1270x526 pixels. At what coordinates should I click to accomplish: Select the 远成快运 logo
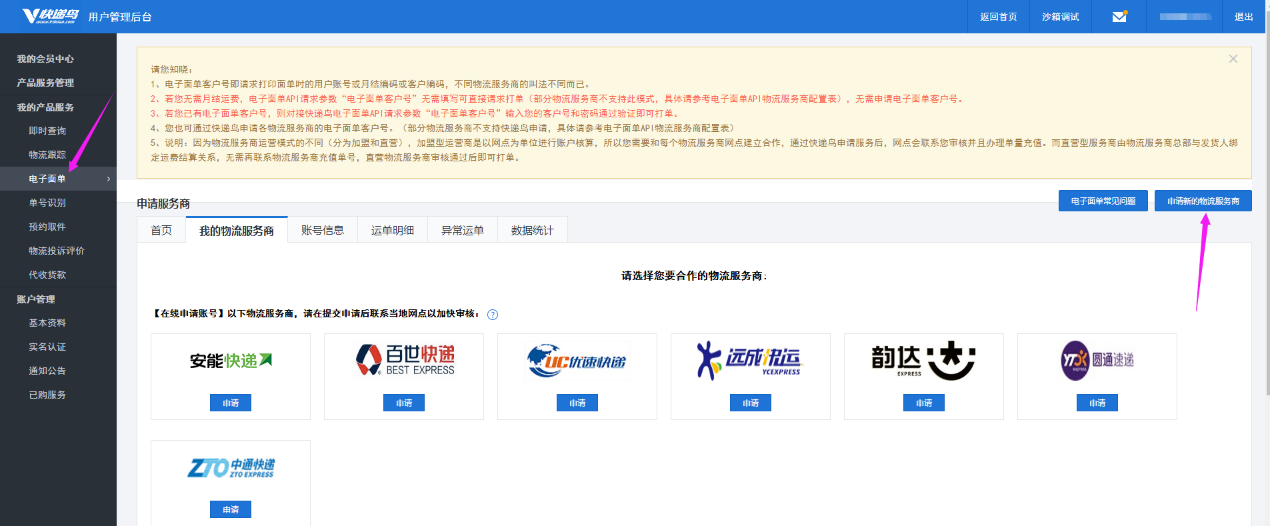coord(750,360)
